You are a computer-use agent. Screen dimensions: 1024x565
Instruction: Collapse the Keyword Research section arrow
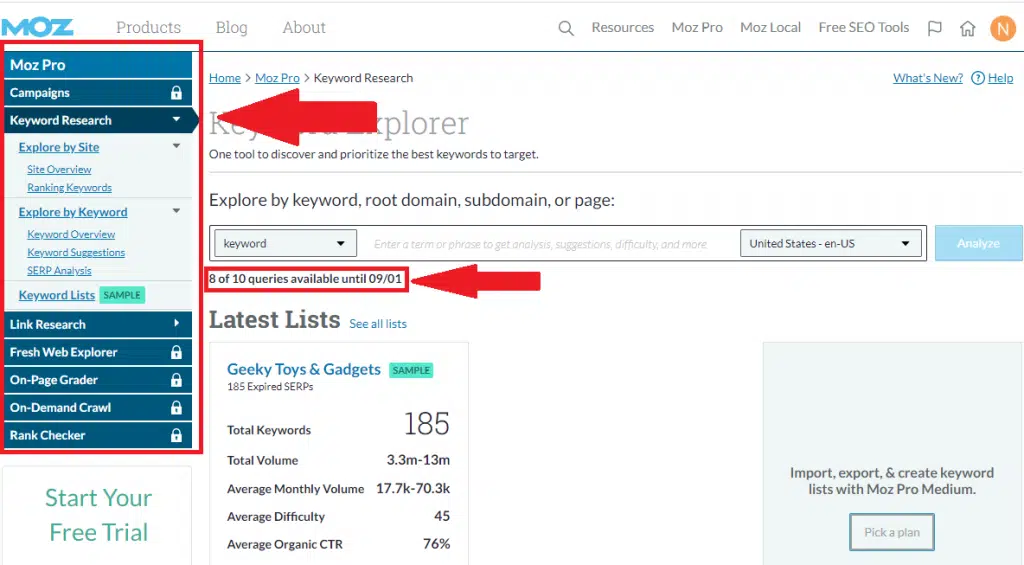click(176, 120)
